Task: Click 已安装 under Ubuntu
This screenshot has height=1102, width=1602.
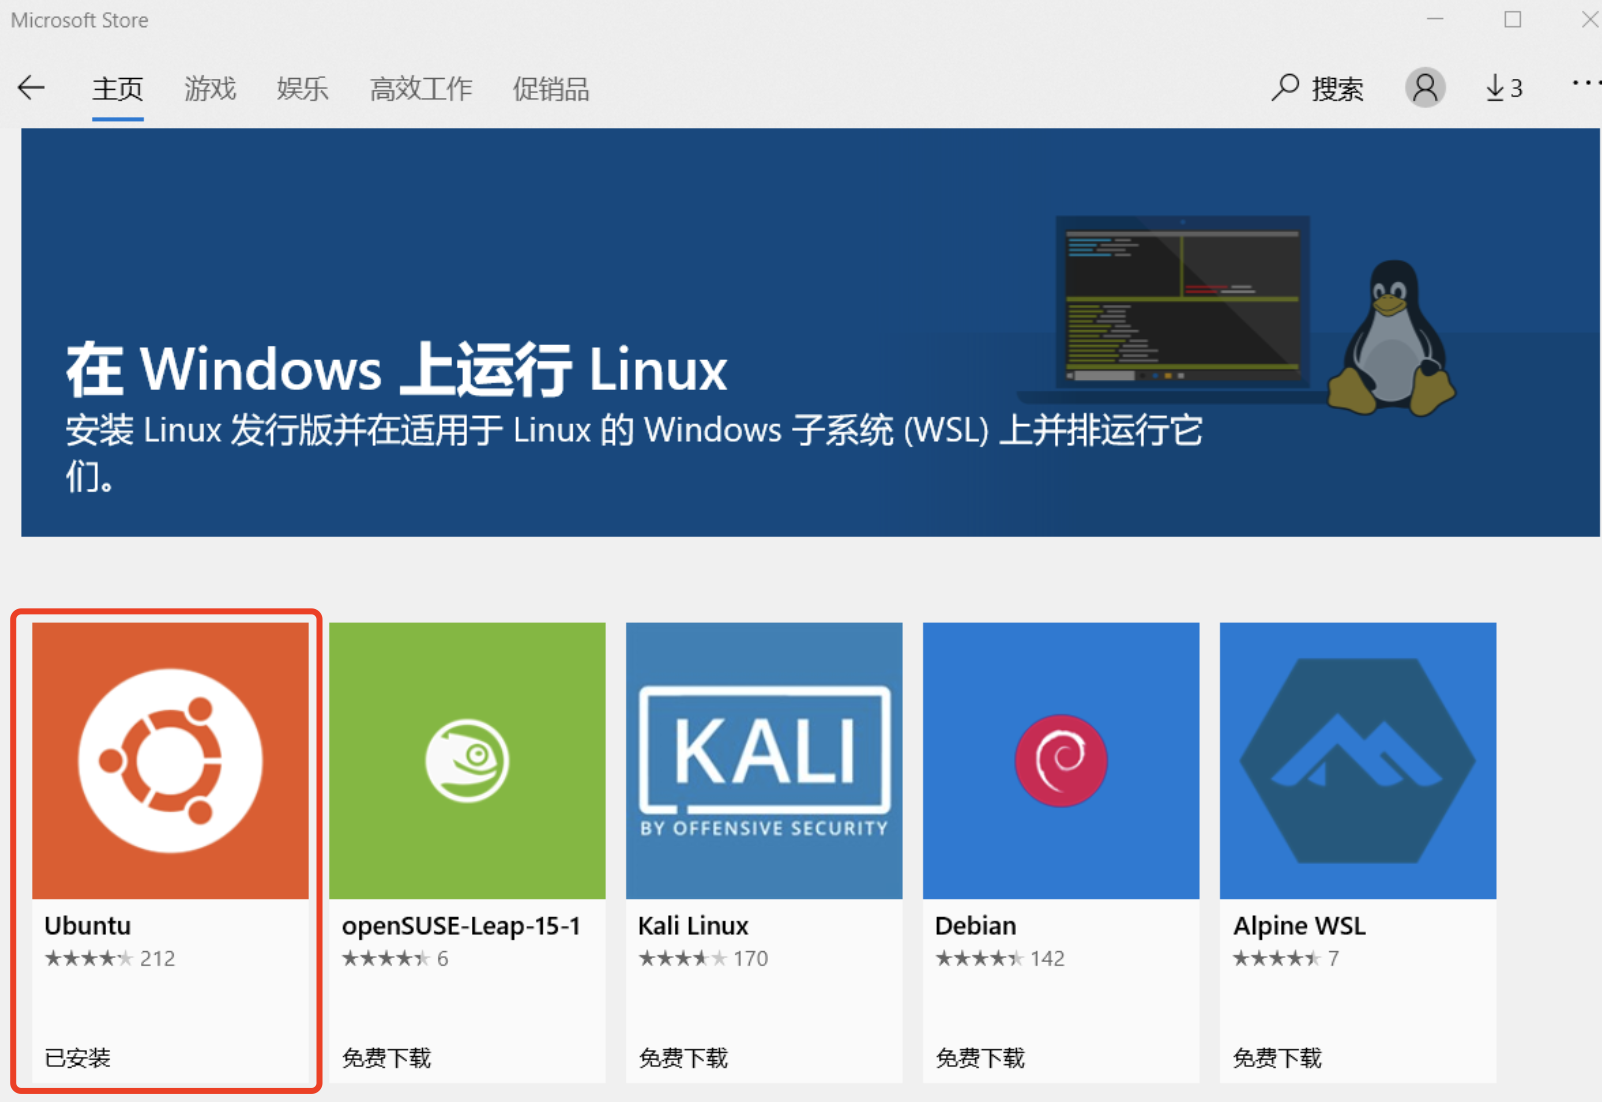Action: [x=76, y=1057]
